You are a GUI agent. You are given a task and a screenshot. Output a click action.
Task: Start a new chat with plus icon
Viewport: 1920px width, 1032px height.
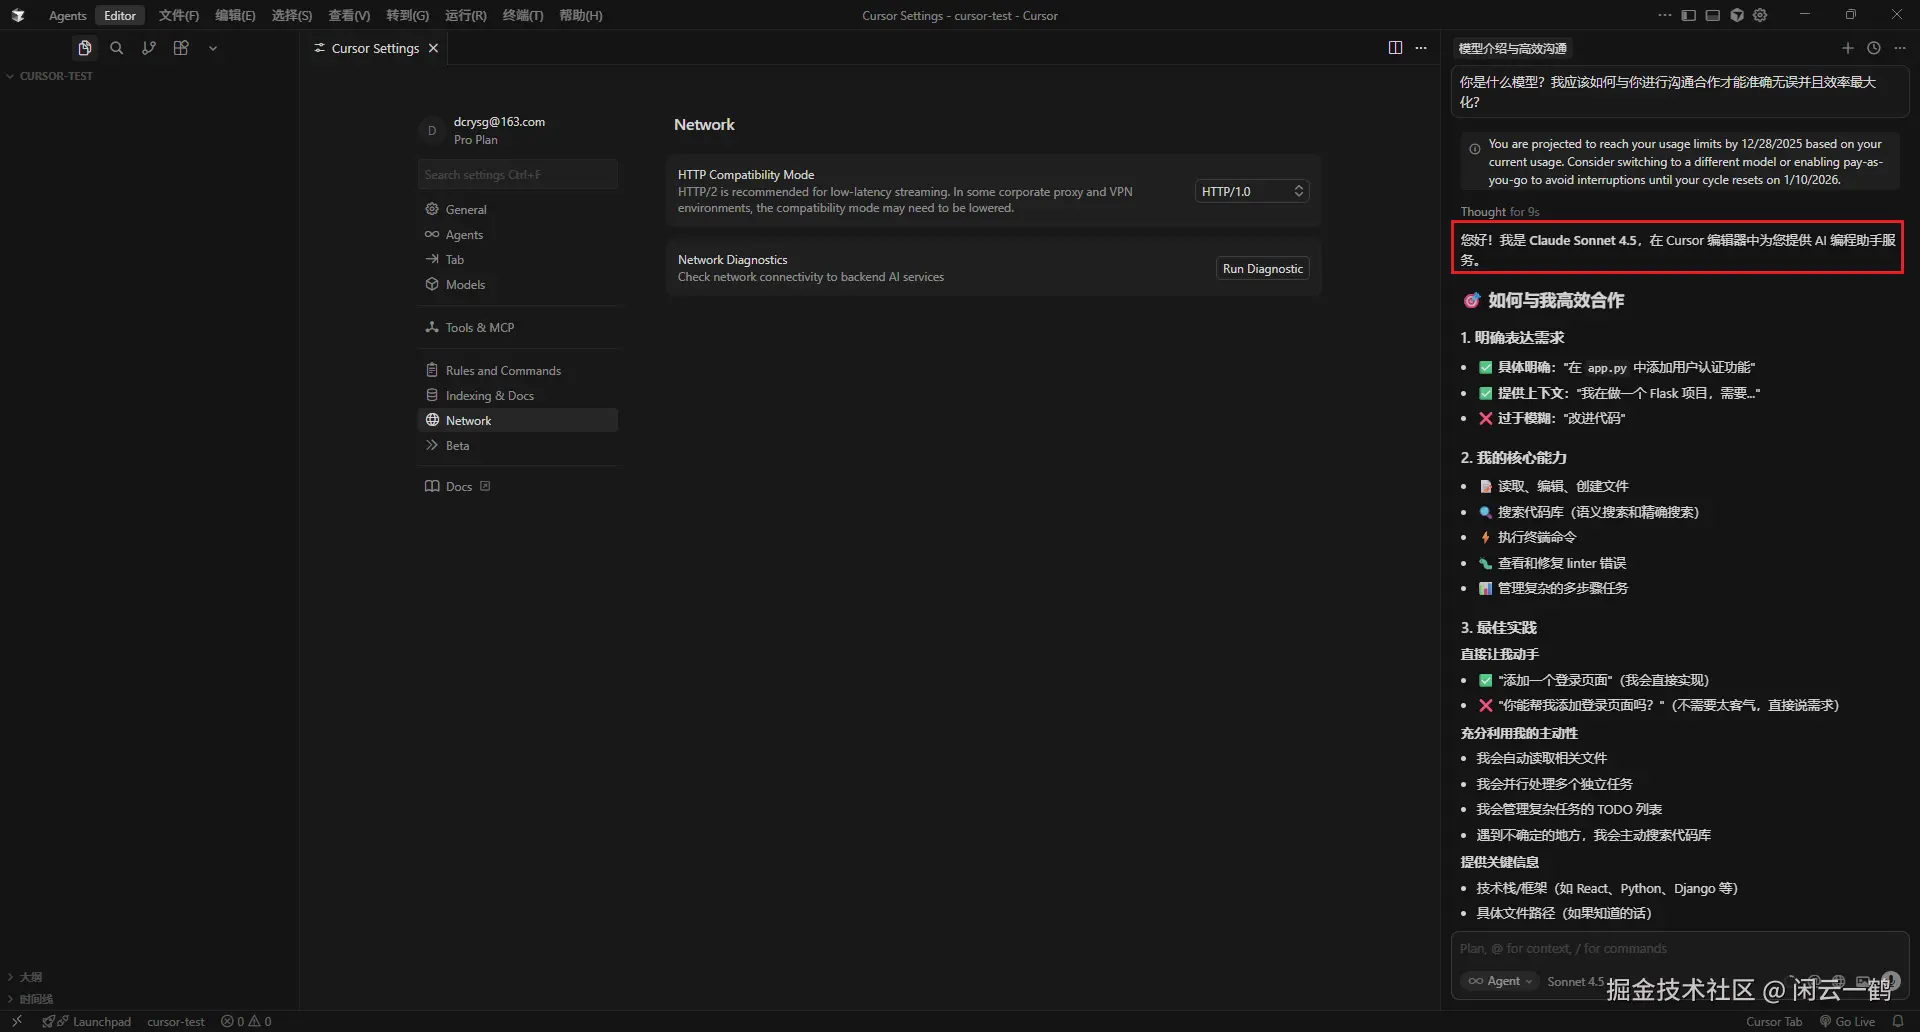[1848, 48]
